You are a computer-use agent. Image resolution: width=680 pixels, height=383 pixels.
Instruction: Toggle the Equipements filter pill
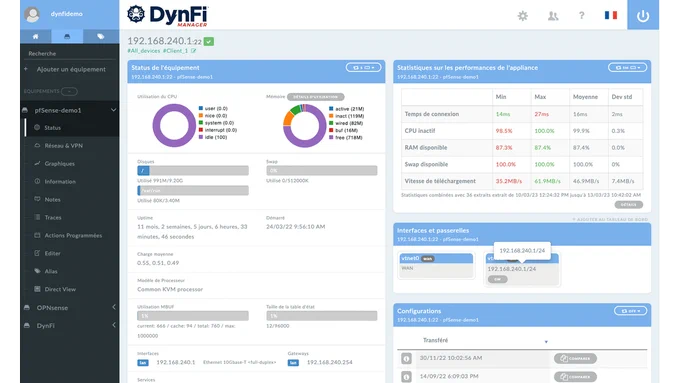[x=69, y=91]
